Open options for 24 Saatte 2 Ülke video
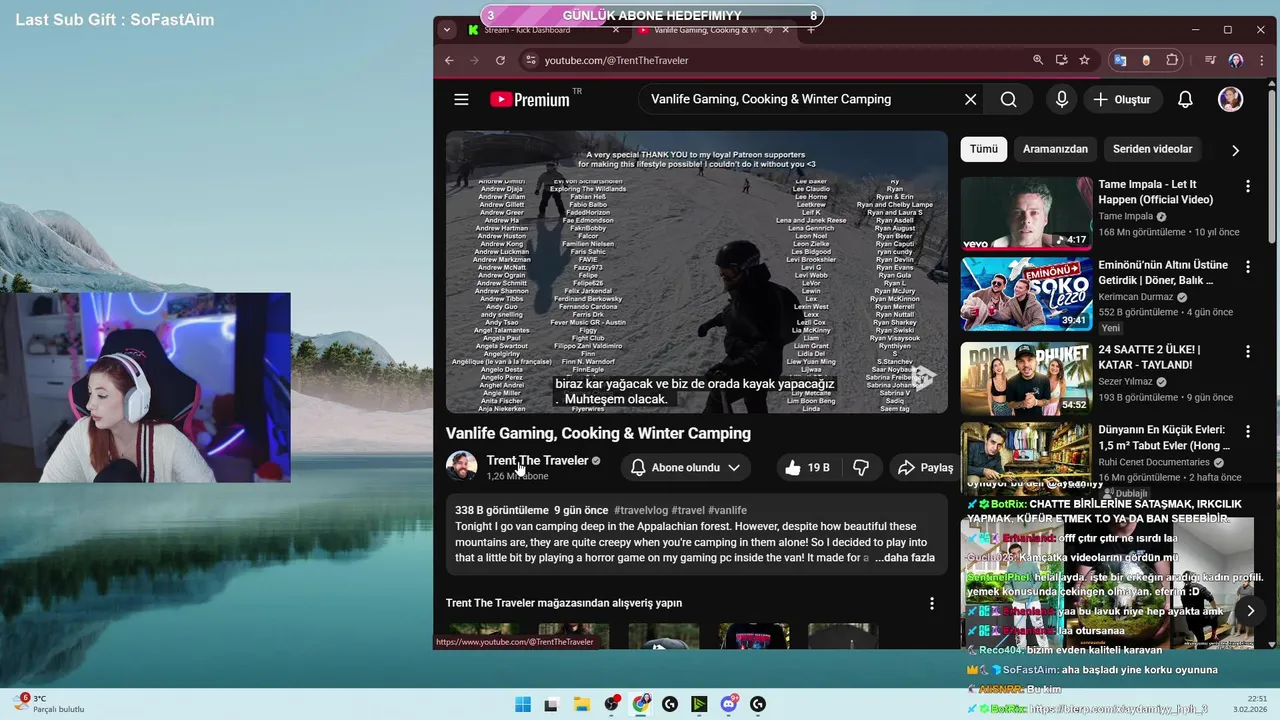The height and width of the screenshot is (720, 1280). [x=1247, y=351]
